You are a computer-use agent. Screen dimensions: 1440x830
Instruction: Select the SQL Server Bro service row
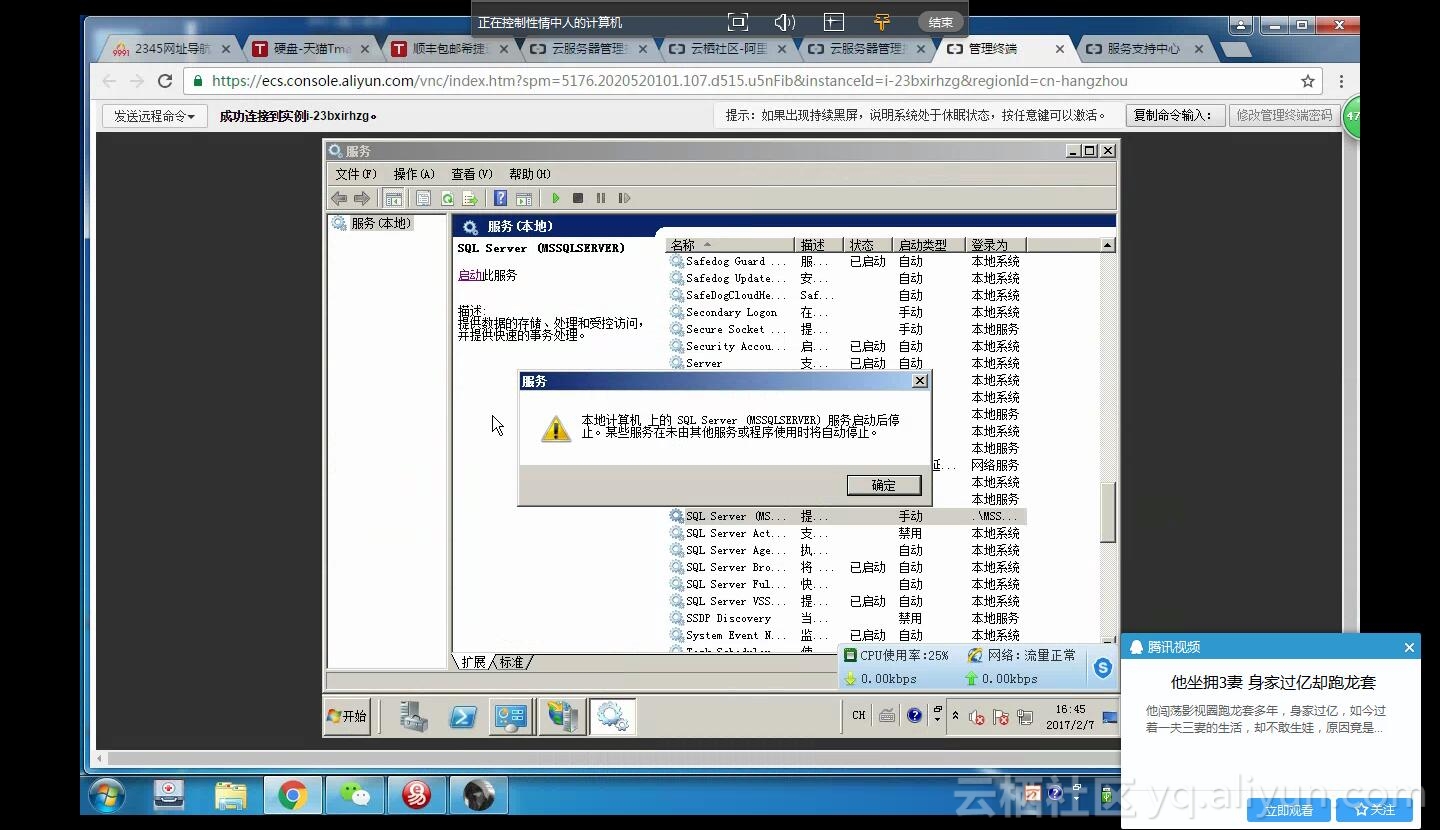pos(847,567)
